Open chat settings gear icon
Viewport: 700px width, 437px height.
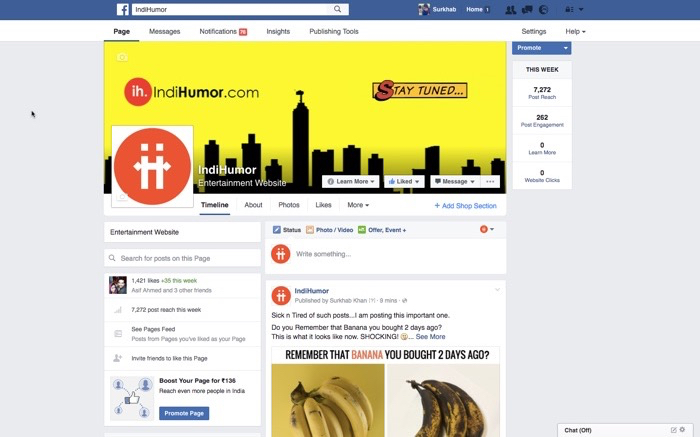tap(682, 430)
